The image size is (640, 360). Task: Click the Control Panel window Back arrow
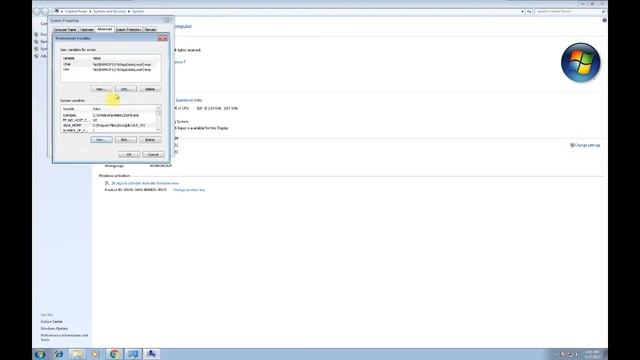(x=37, y=11)
